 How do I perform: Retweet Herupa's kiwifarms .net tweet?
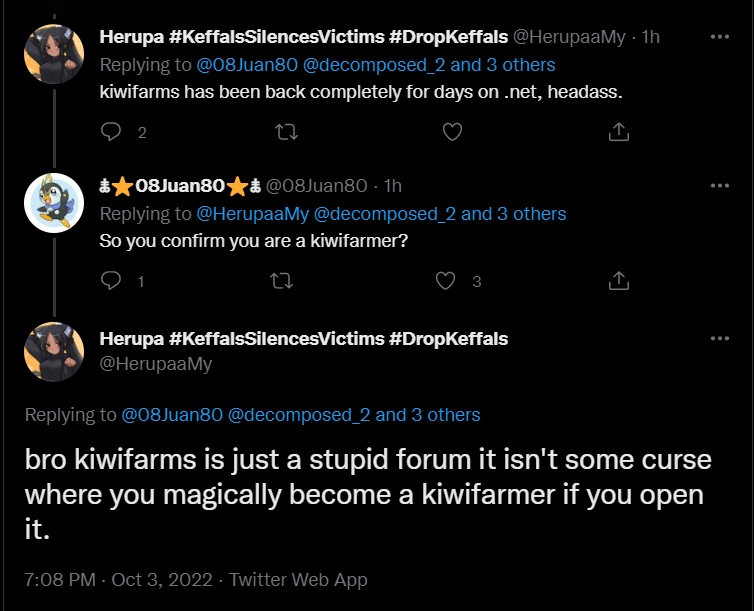point(286,131)
